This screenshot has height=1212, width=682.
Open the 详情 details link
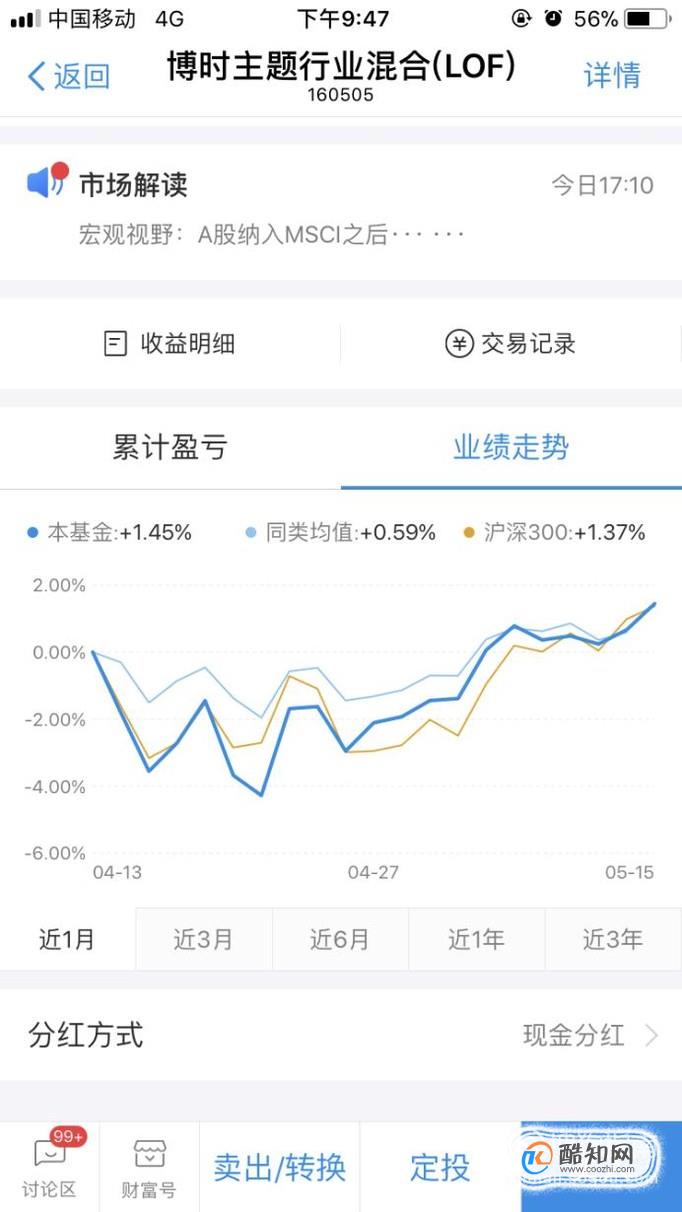click(x=612, y=76)
